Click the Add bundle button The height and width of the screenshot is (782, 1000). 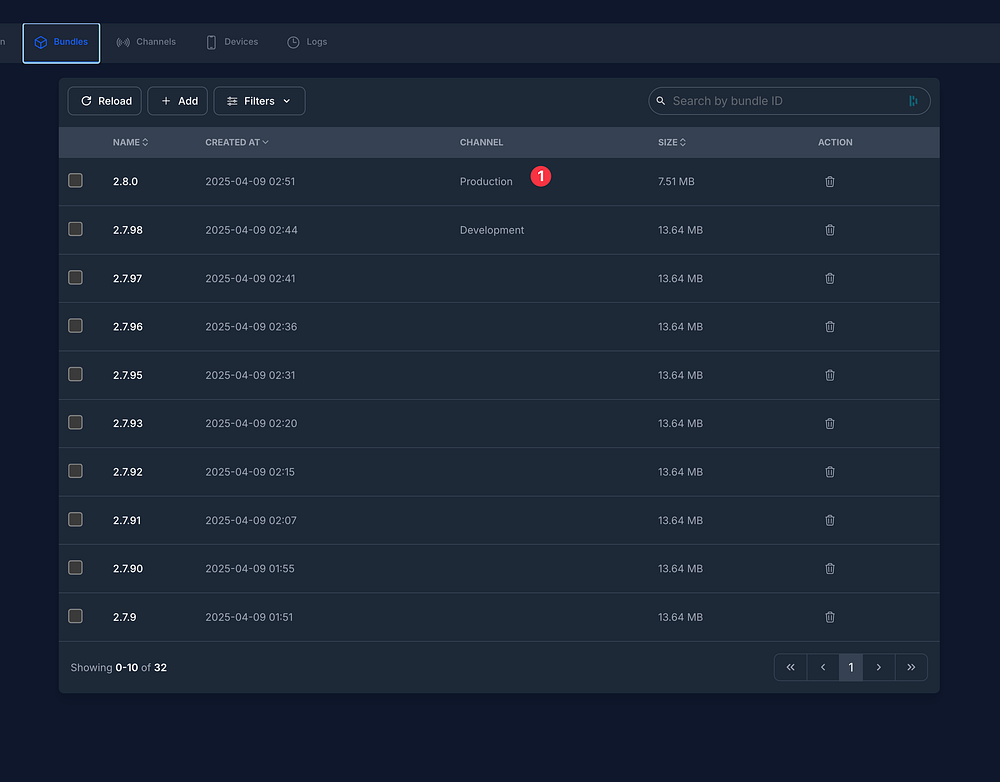[178, 101]
